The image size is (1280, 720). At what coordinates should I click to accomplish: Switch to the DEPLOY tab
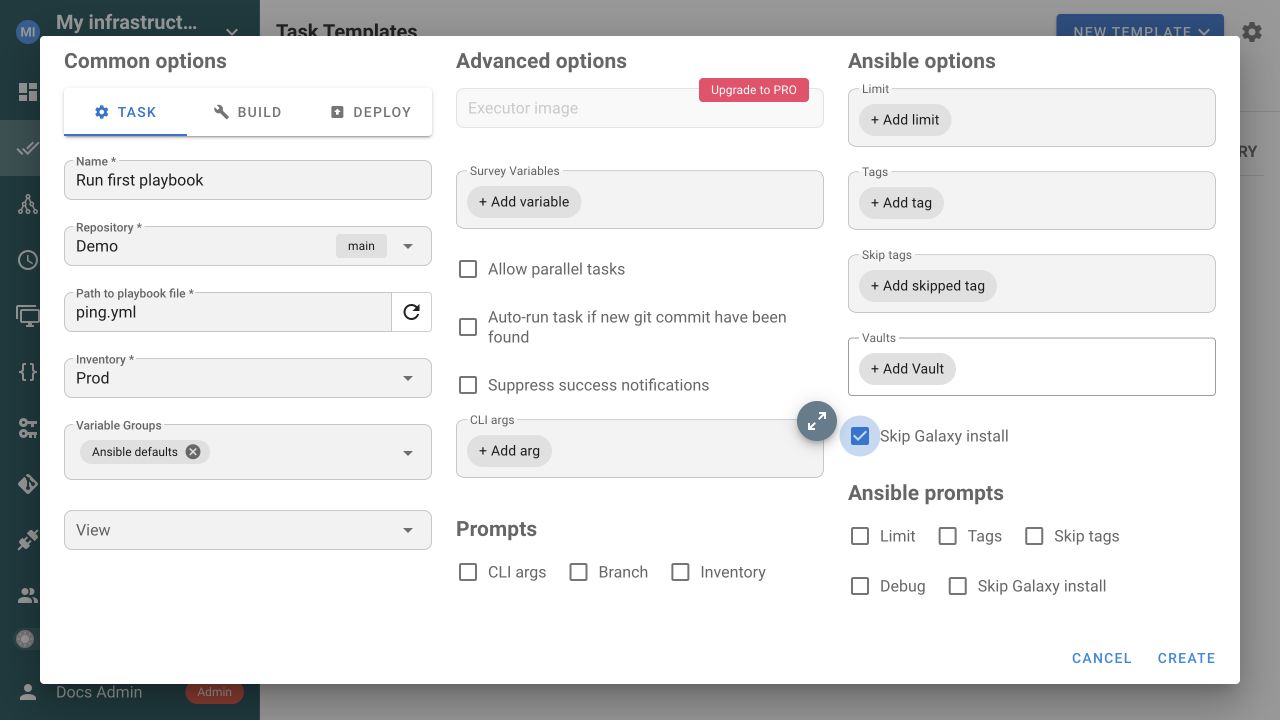click(371, 112)
